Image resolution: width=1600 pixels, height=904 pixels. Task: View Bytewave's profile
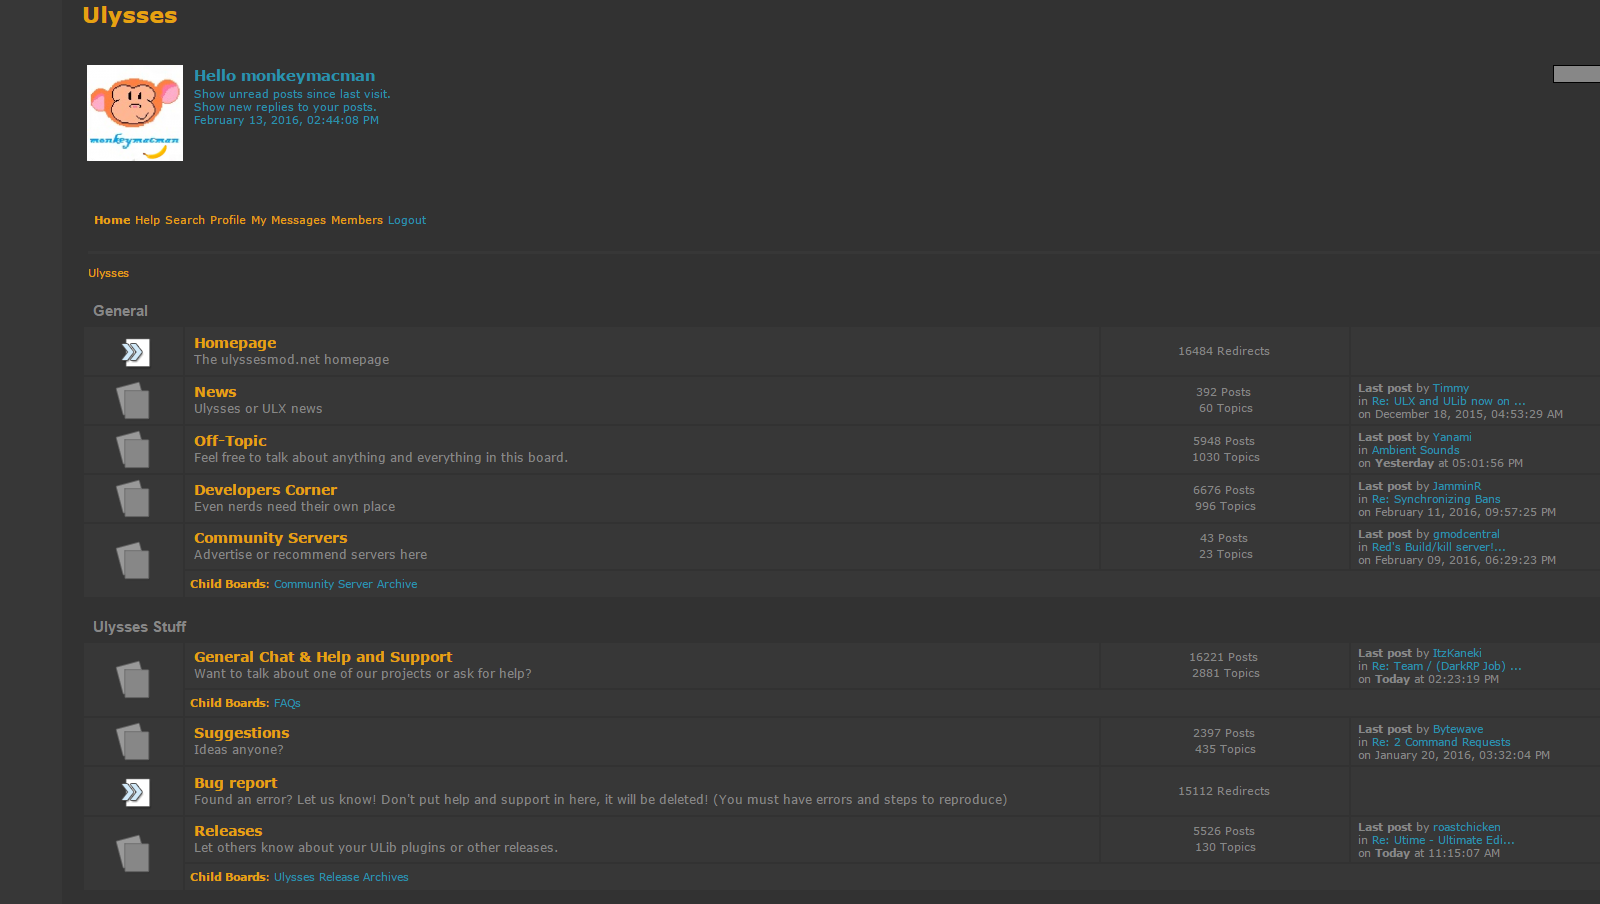coord(1457,729)
